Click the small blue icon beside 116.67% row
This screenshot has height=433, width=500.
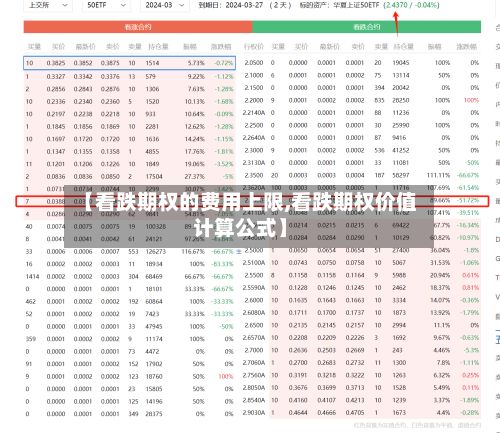239,252
